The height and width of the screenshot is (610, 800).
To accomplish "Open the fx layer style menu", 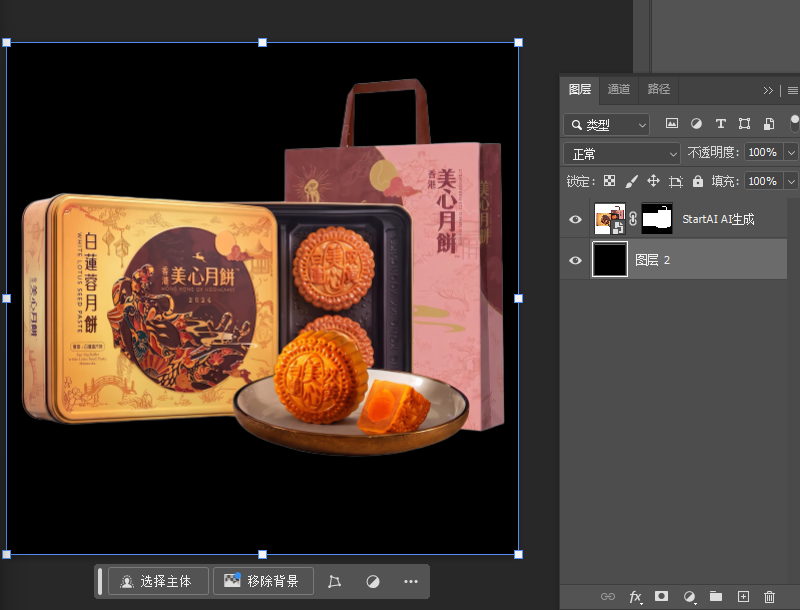I will [635, 596].
